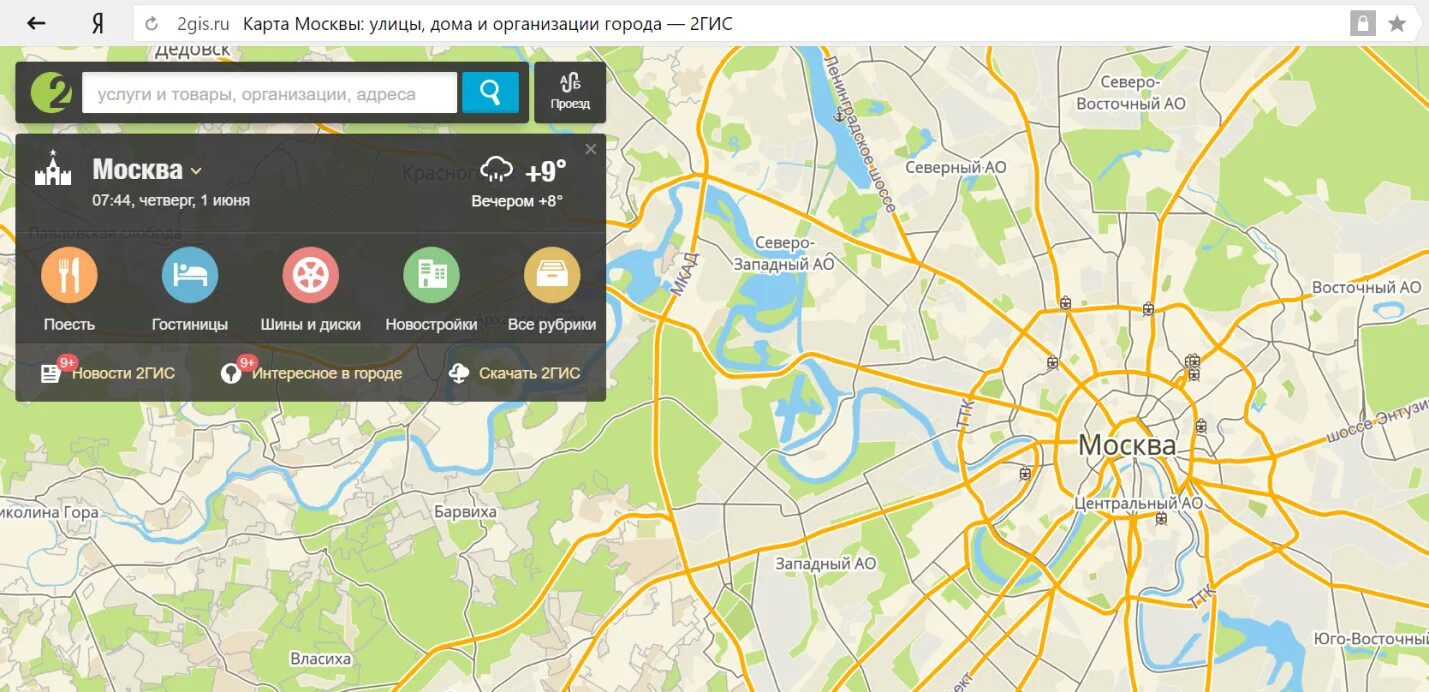Open the Интересное в городе link
Screen dimensions: 1429x692
coord(327,374)
